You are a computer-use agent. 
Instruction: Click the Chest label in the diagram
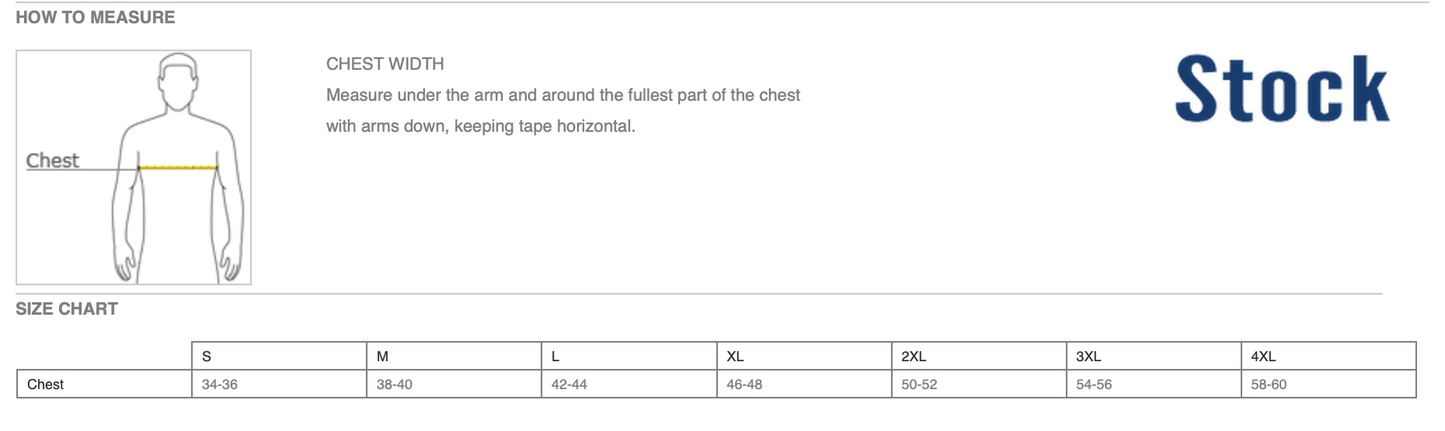[52, 160]
